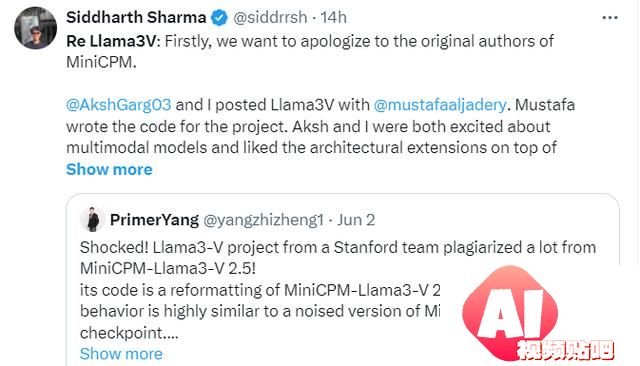640x366 pixels.
Task: Click the Siddharth Sharma display name
Action: pos(136,18)
